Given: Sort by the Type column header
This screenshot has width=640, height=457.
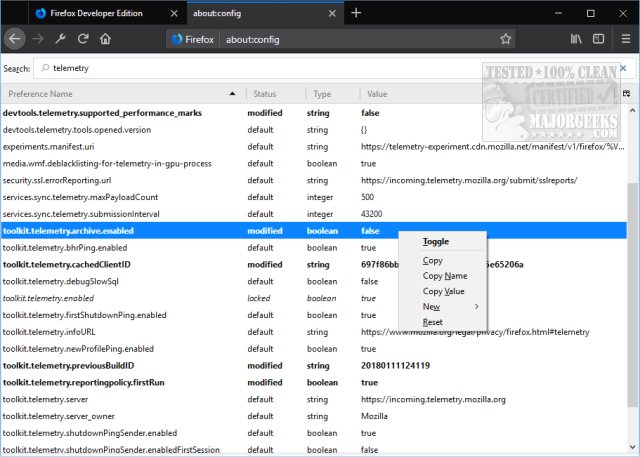Looking at the screenshot, I should 333,94.
